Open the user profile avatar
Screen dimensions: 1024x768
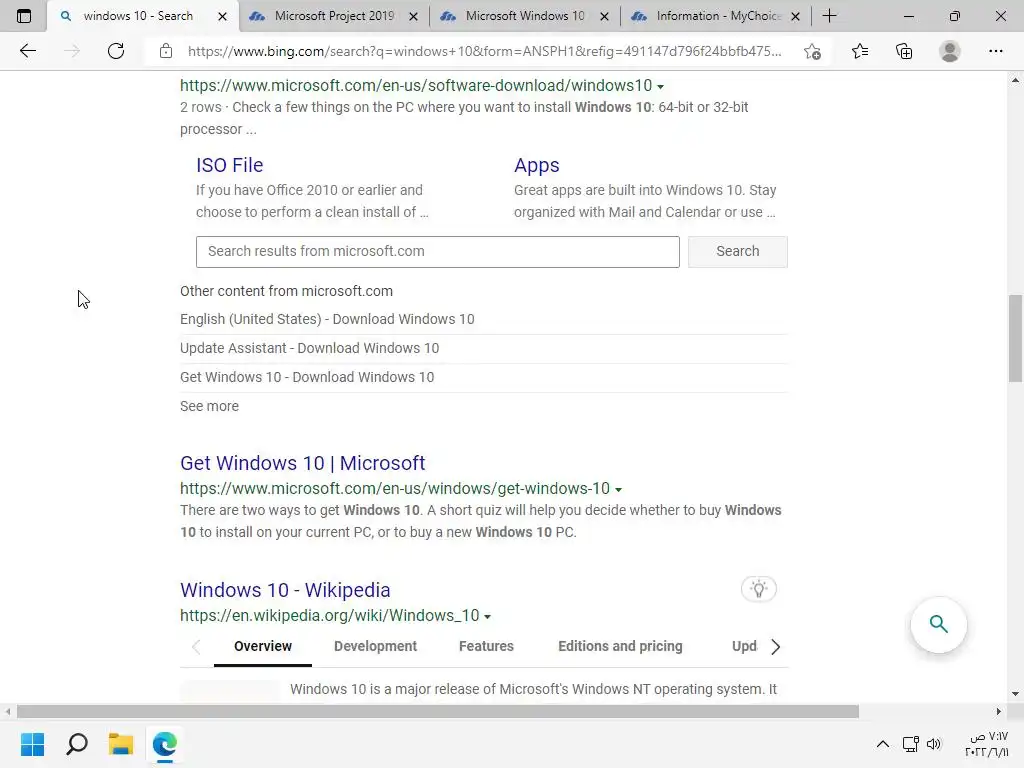pos(950,51)
